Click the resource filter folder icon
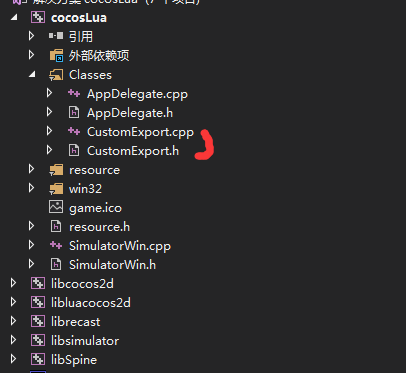This screenshot has width=406, height=373. click(x=56, y=170)
